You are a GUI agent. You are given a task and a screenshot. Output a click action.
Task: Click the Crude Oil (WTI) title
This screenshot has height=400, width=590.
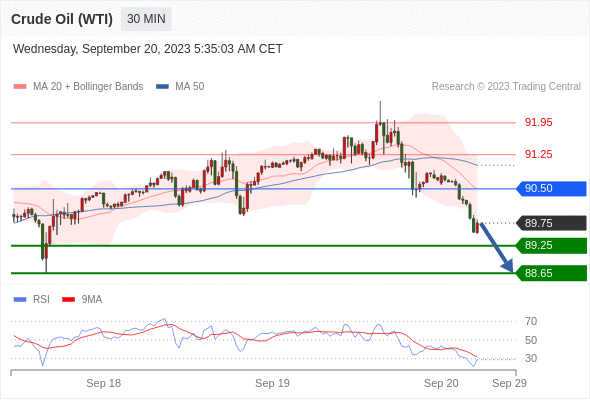(62, 19)
